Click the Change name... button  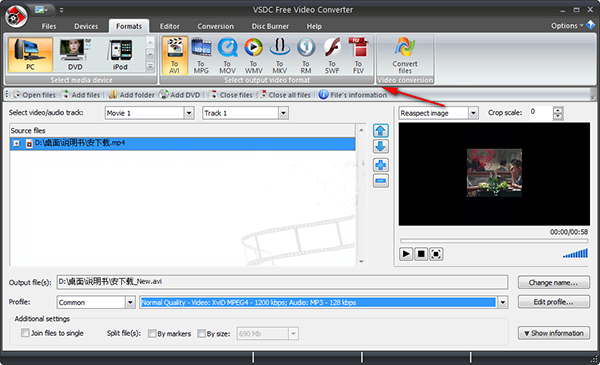554,283
